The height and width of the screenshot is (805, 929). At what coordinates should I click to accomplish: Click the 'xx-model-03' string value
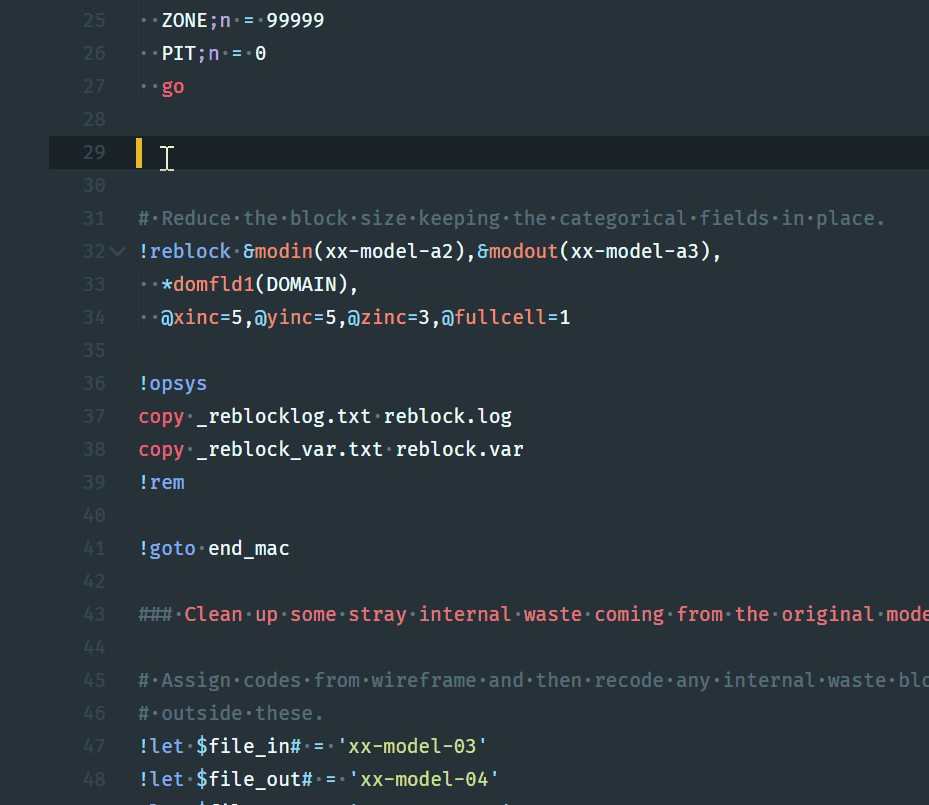pyautogui.click(x=417, y=746)
